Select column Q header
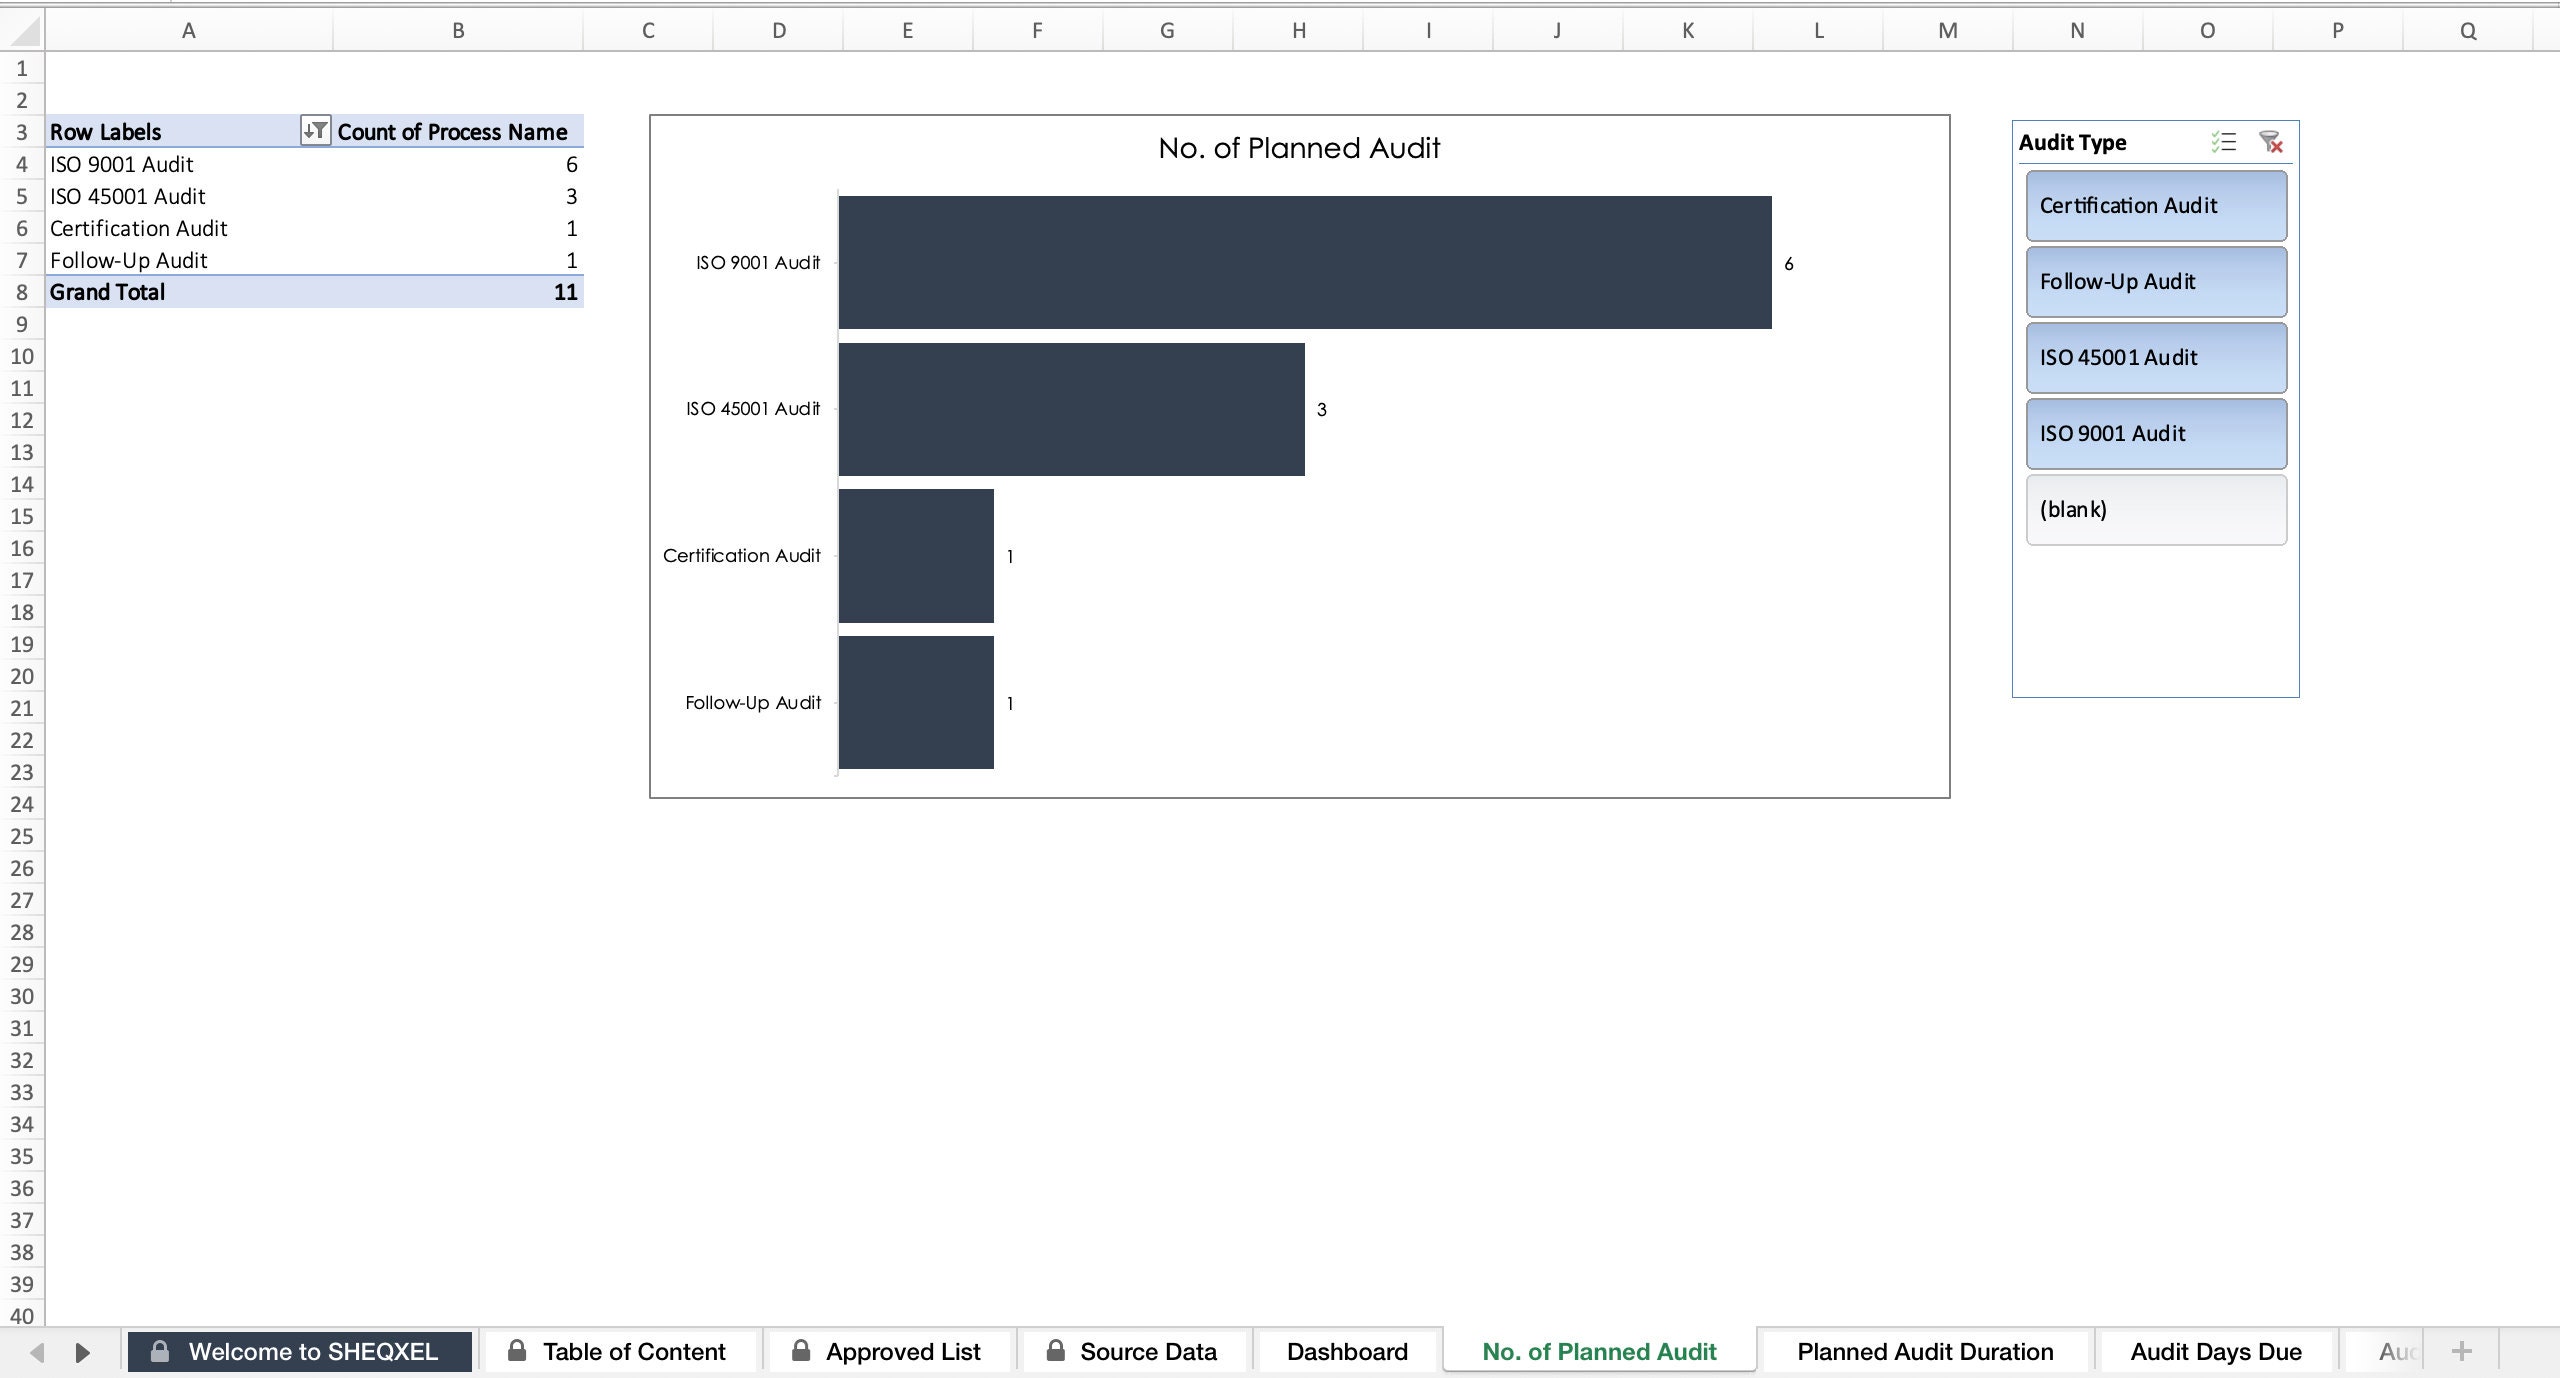2560x1378 pixels. click(x=2468, y=31)
